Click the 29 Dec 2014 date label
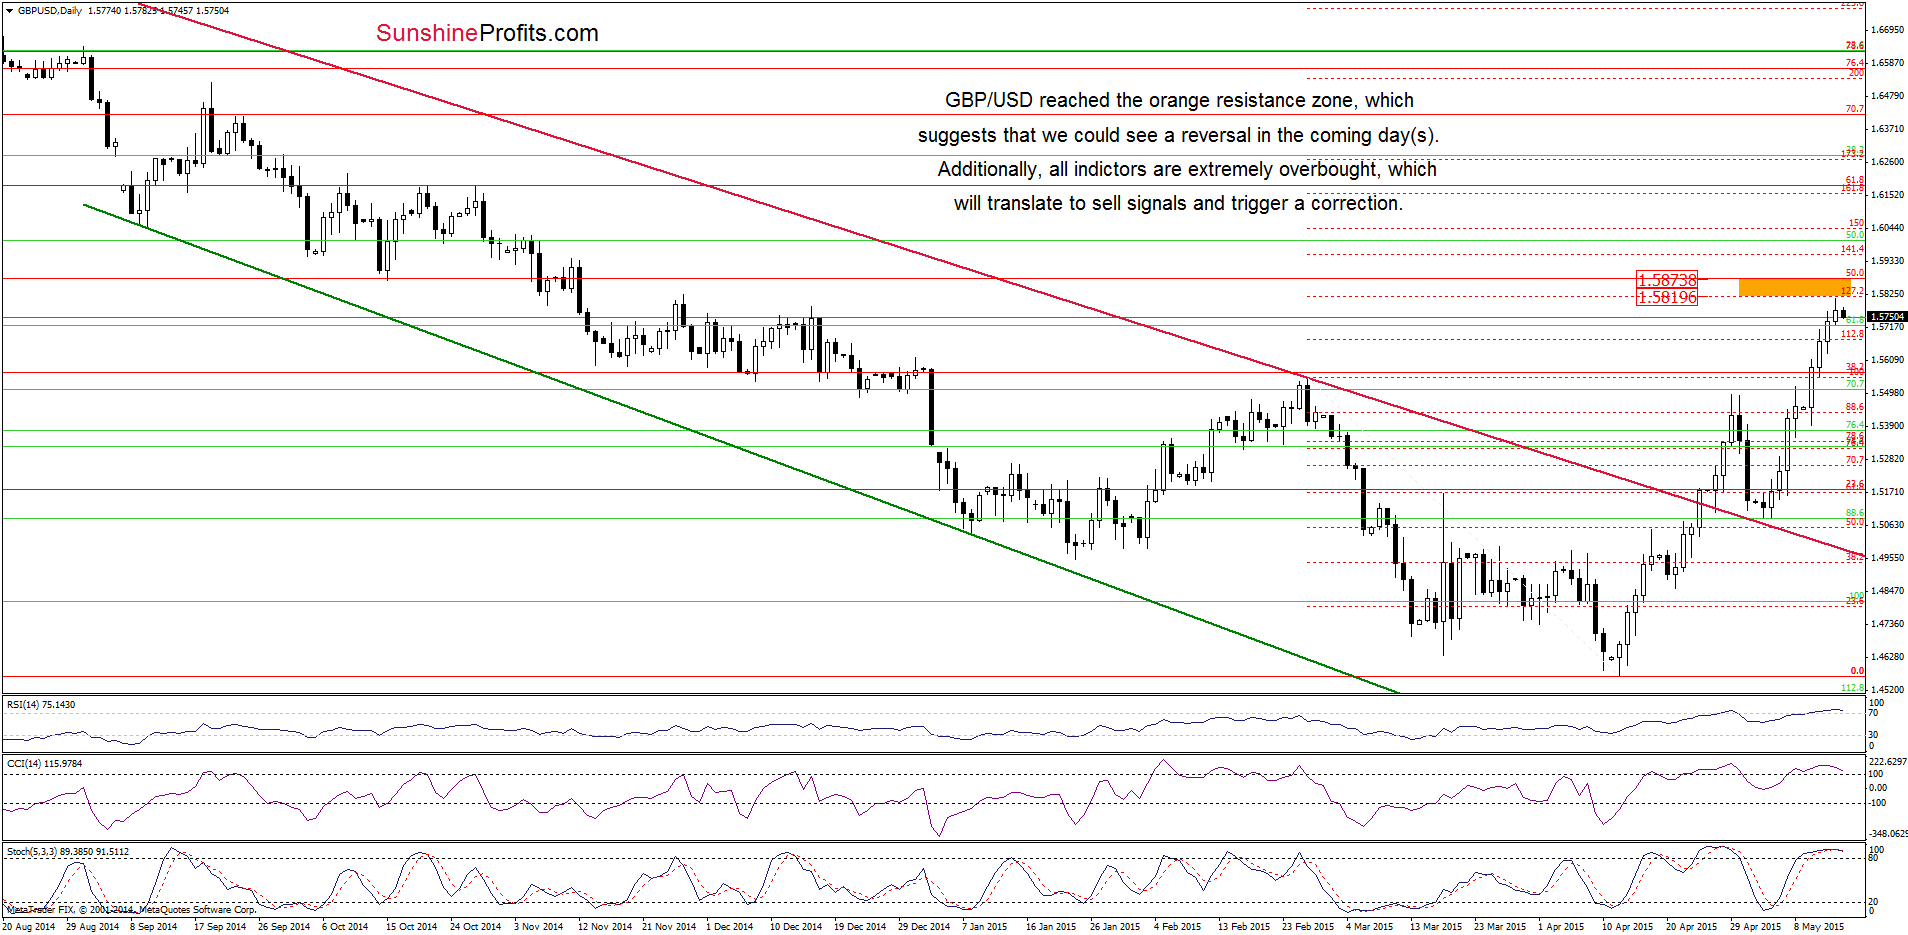The width and height of the screenshot is (1908, 935). [924, 927]
